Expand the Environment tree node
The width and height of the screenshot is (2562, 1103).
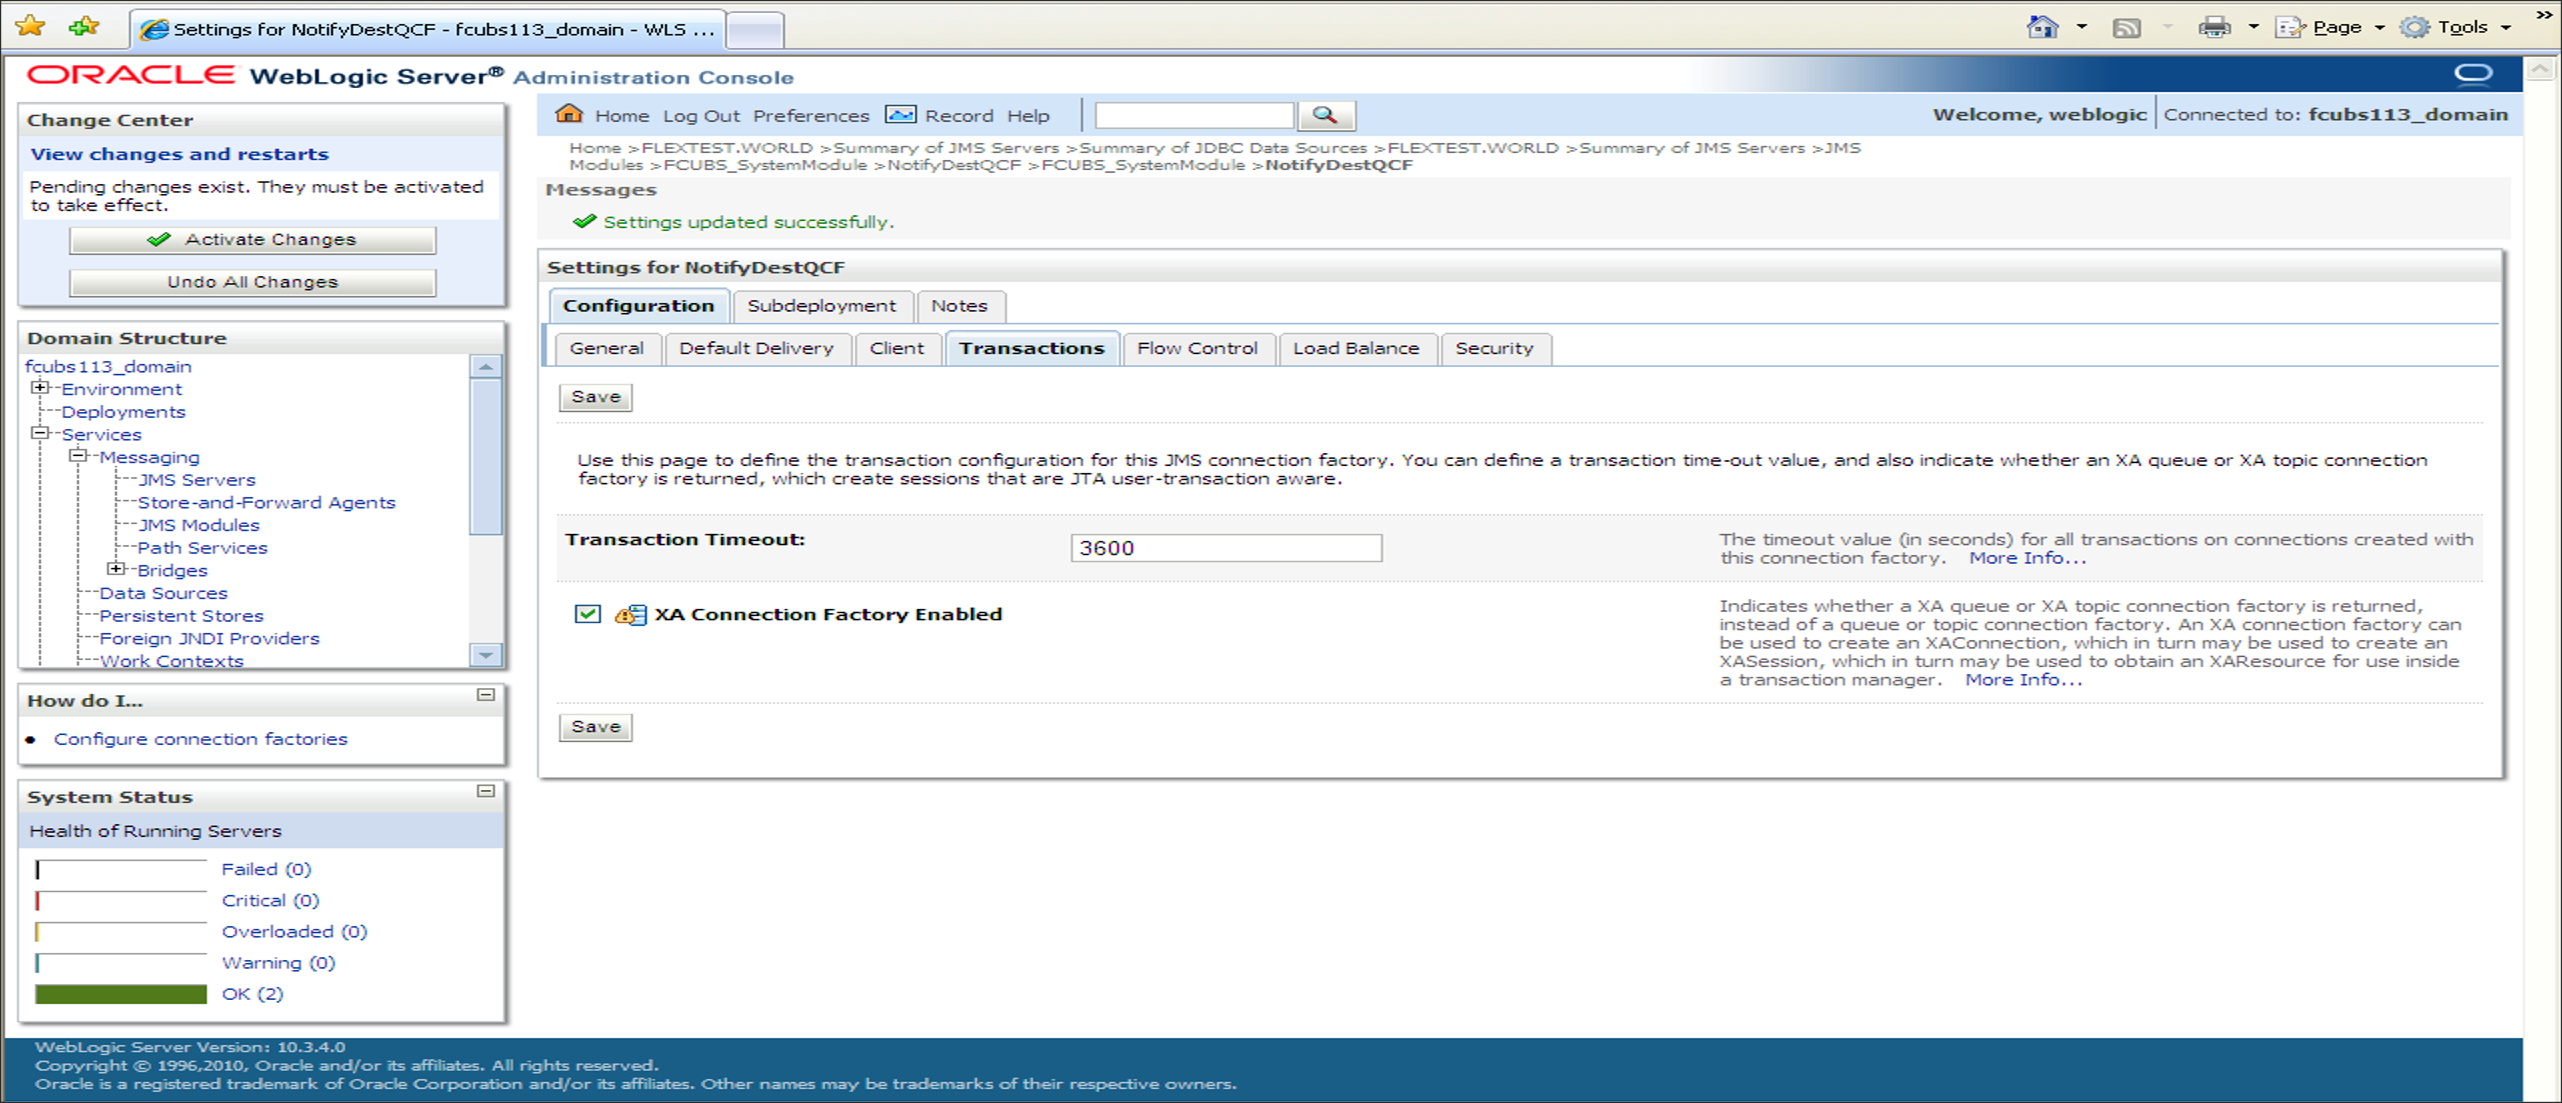39,388
